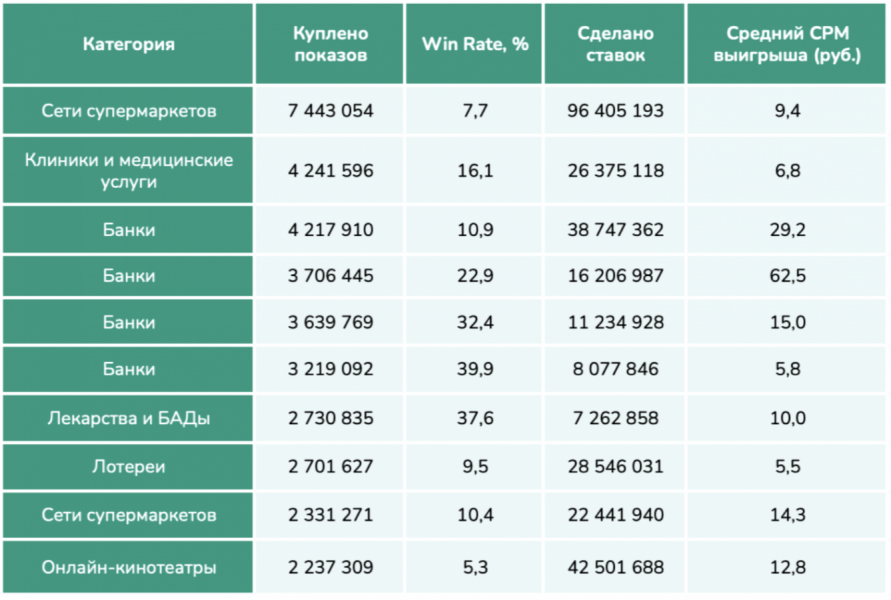
Task: Select the "Клиники и медицинские услуги" category cell
Action: (128, 170)
